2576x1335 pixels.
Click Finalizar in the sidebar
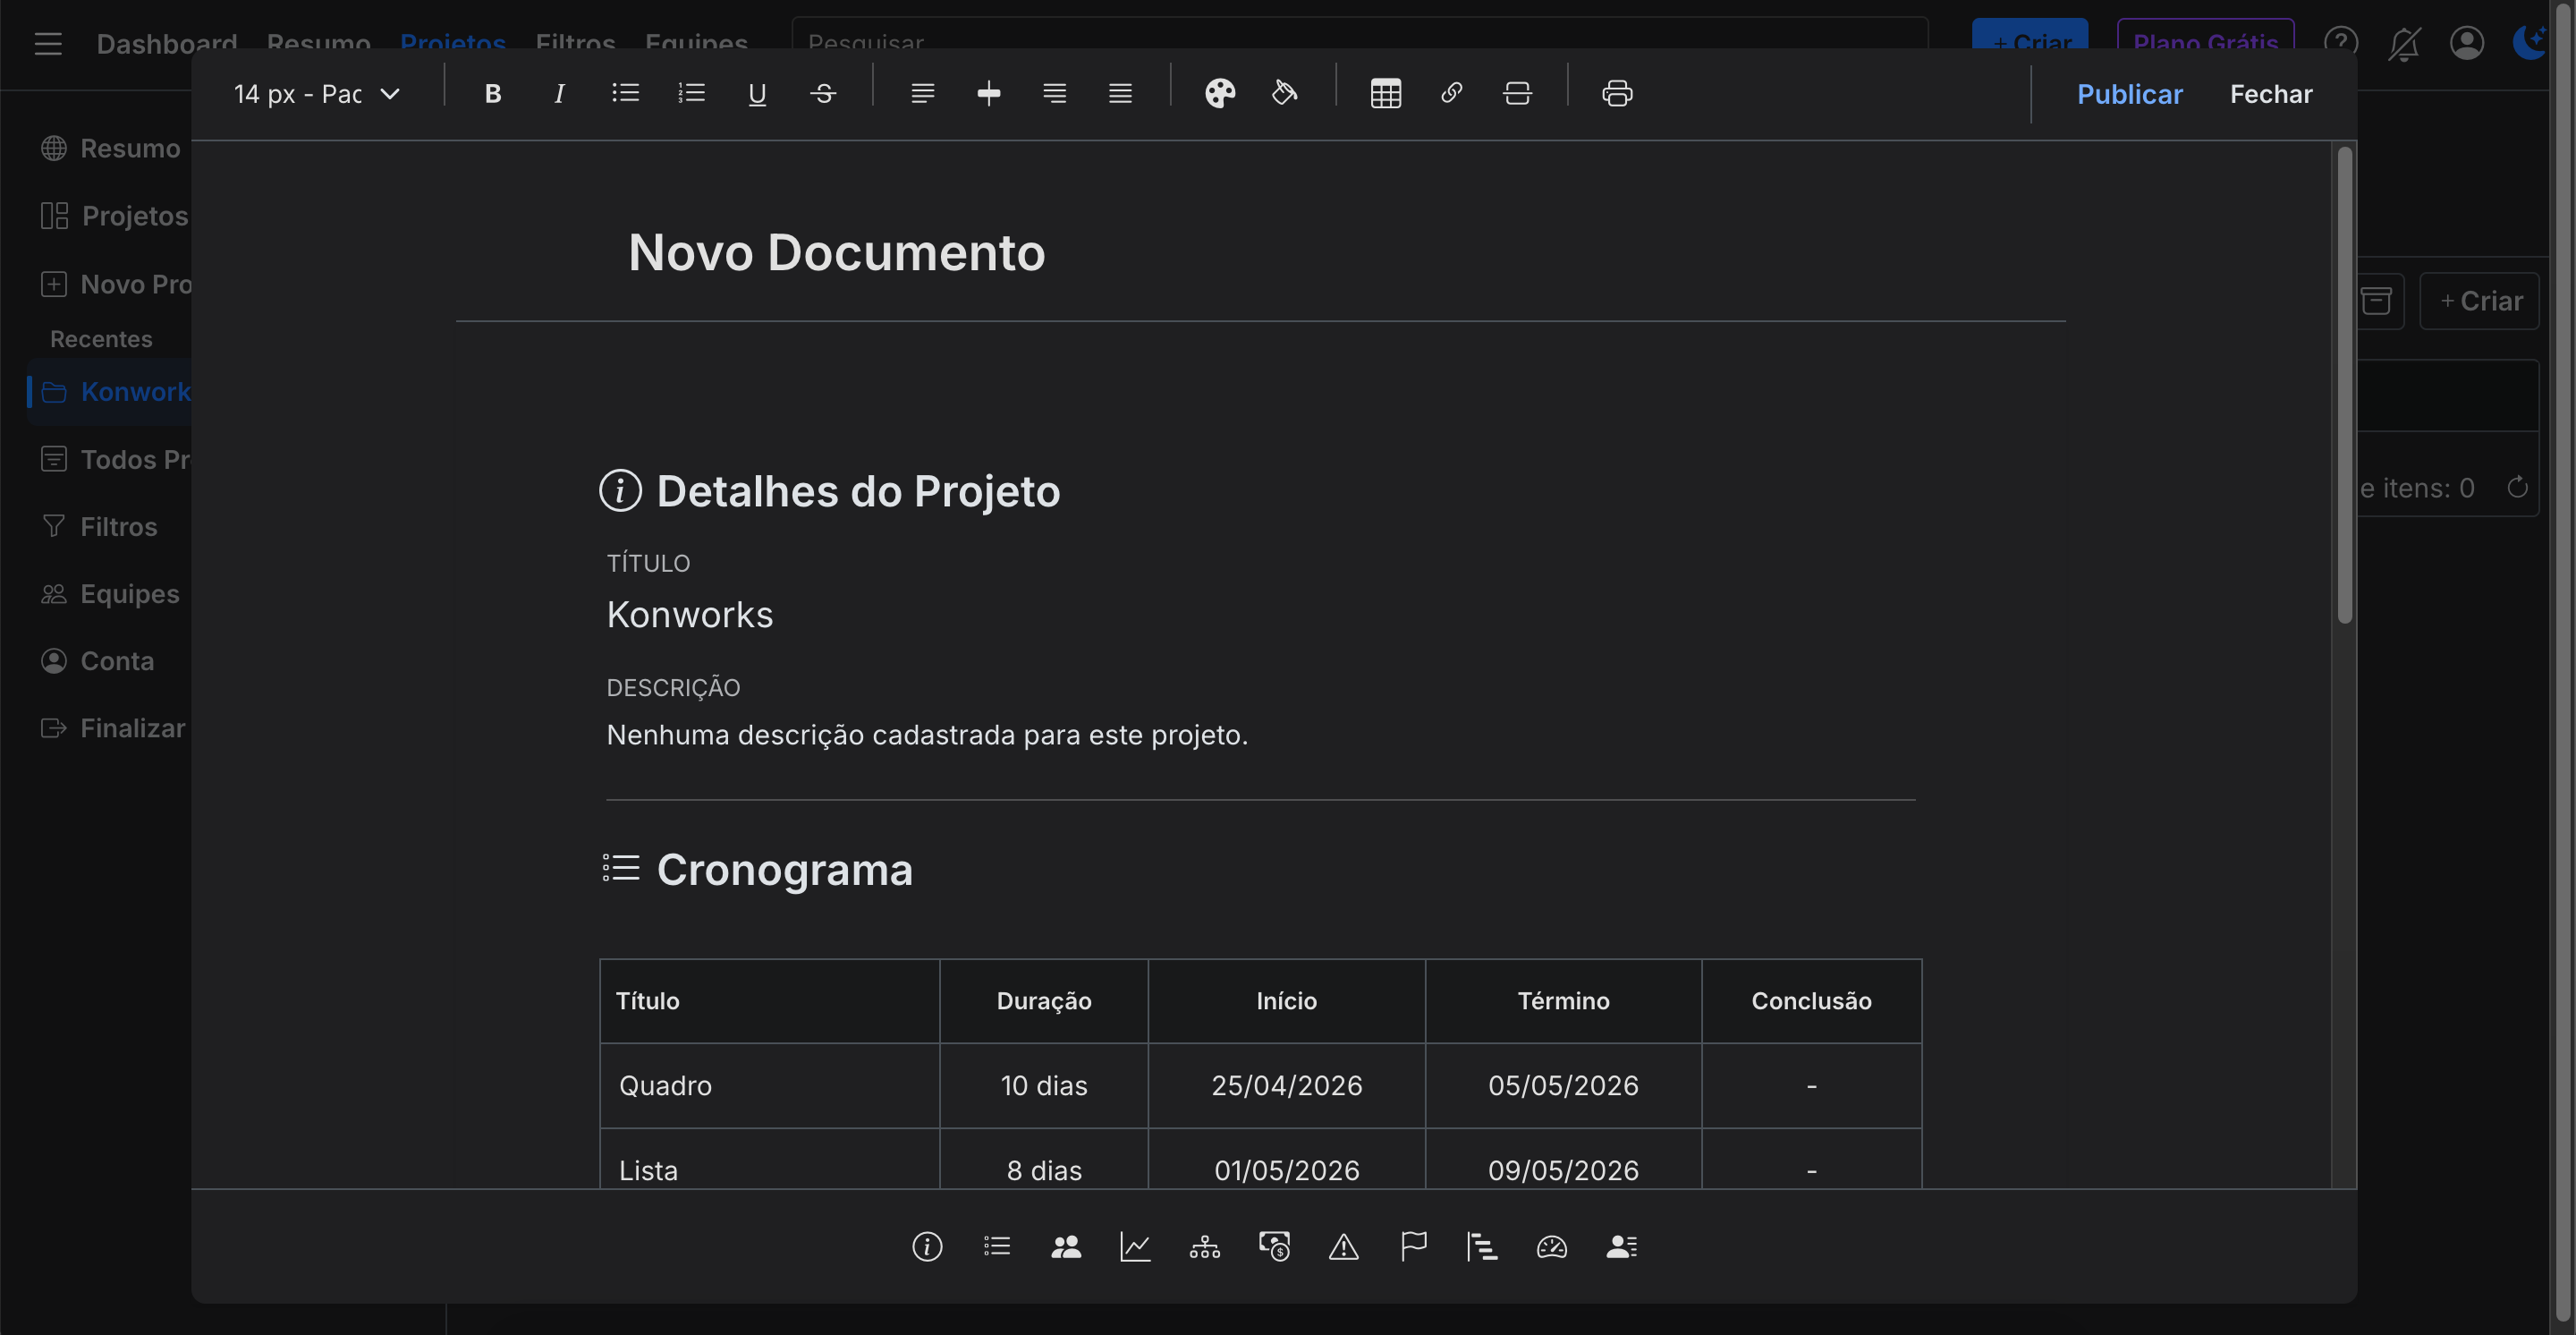[x=113, y=728]
